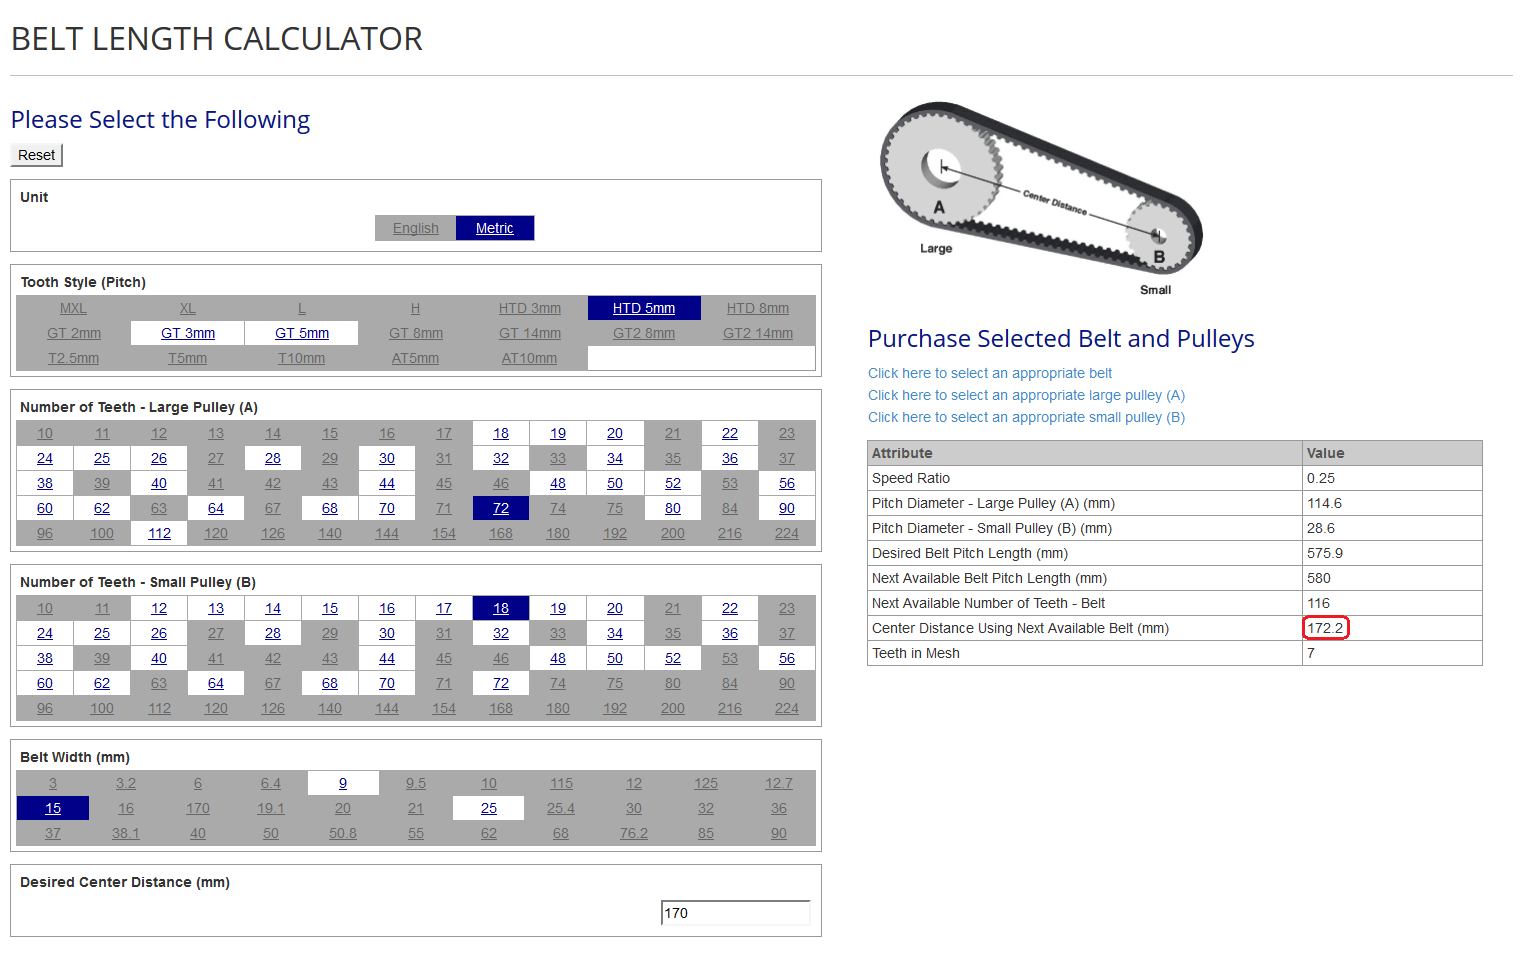Set large pulley to 36 teeth
This screenshot has width=1523, height=957.
pos(730,458)
